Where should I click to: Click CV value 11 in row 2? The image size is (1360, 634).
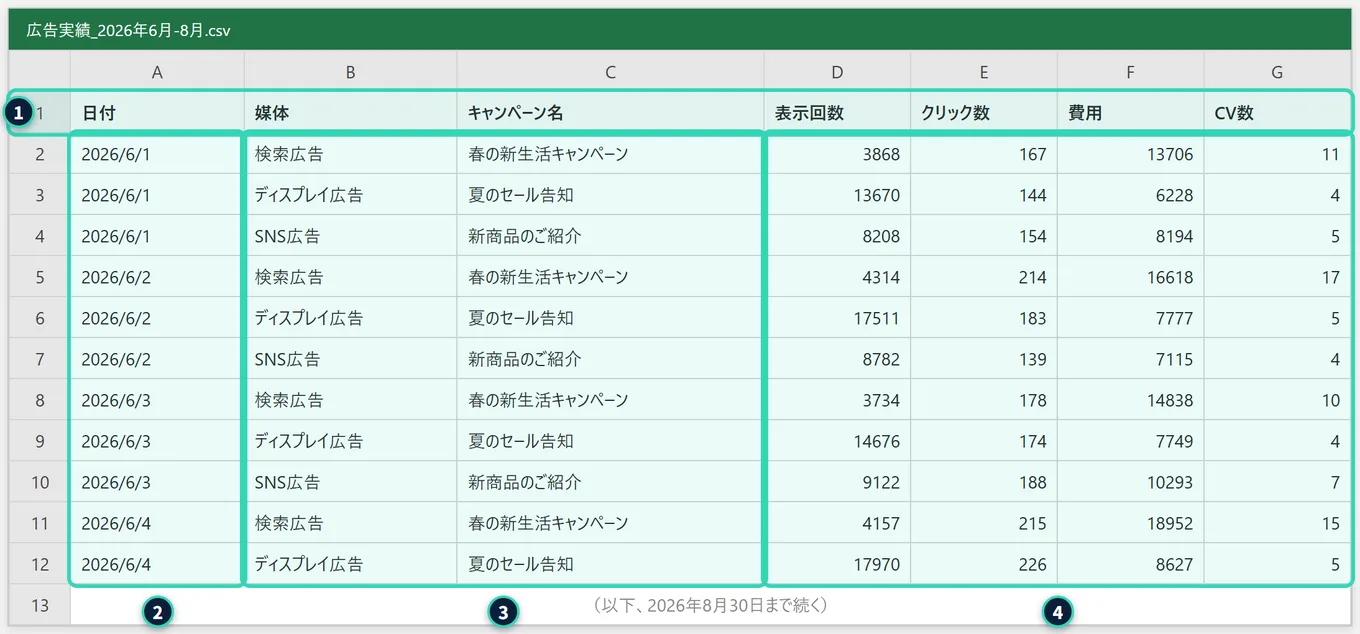tap(1277, 154)
